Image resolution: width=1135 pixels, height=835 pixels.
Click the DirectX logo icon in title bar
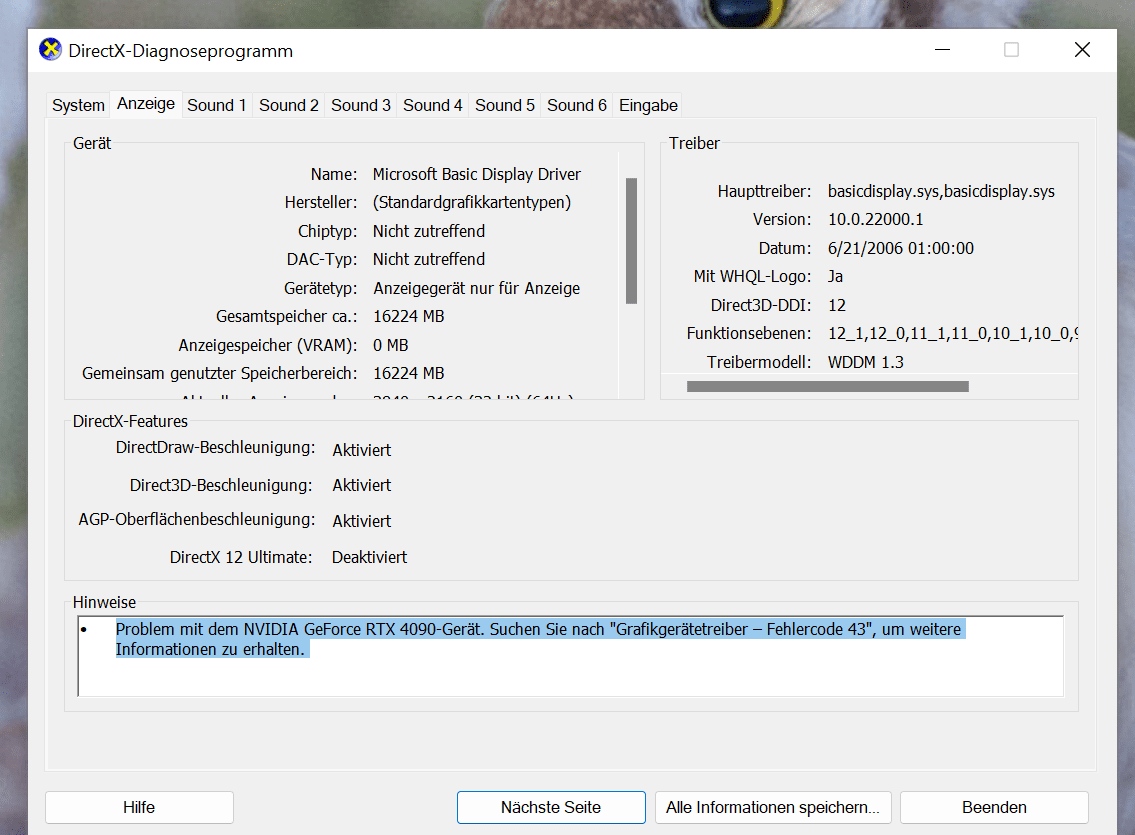[x=50, y=50]
